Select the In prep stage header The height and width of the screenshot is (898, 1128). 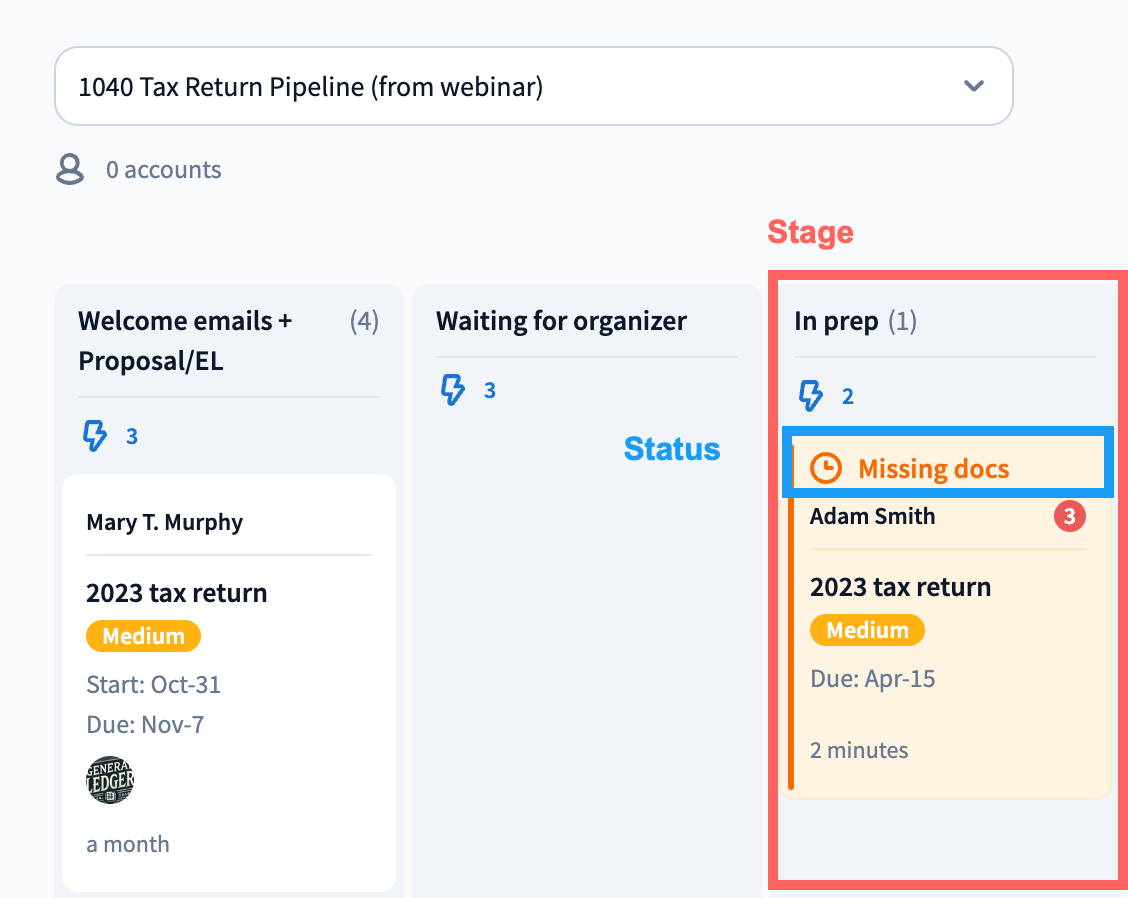pyautogui.click(x=836, y=321)
